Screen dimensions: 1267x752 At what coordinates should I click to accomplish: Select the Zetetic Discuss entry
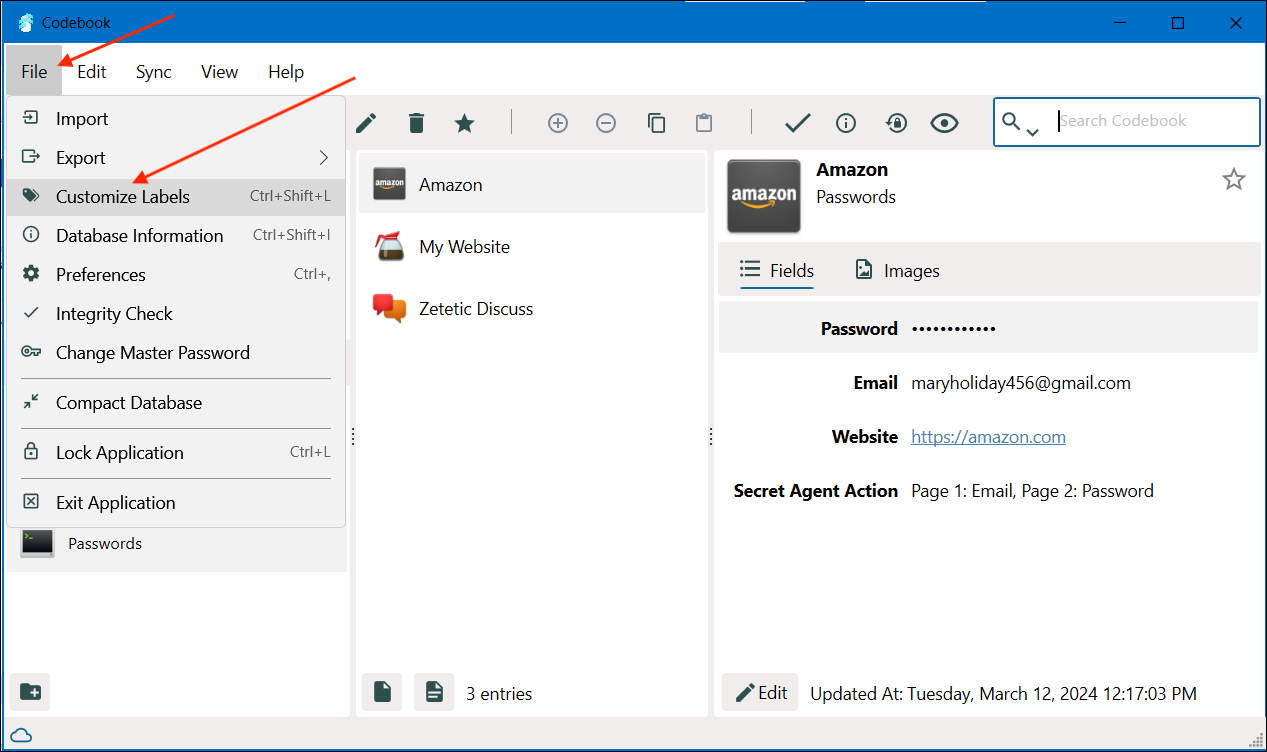click(x=532, y=308)
